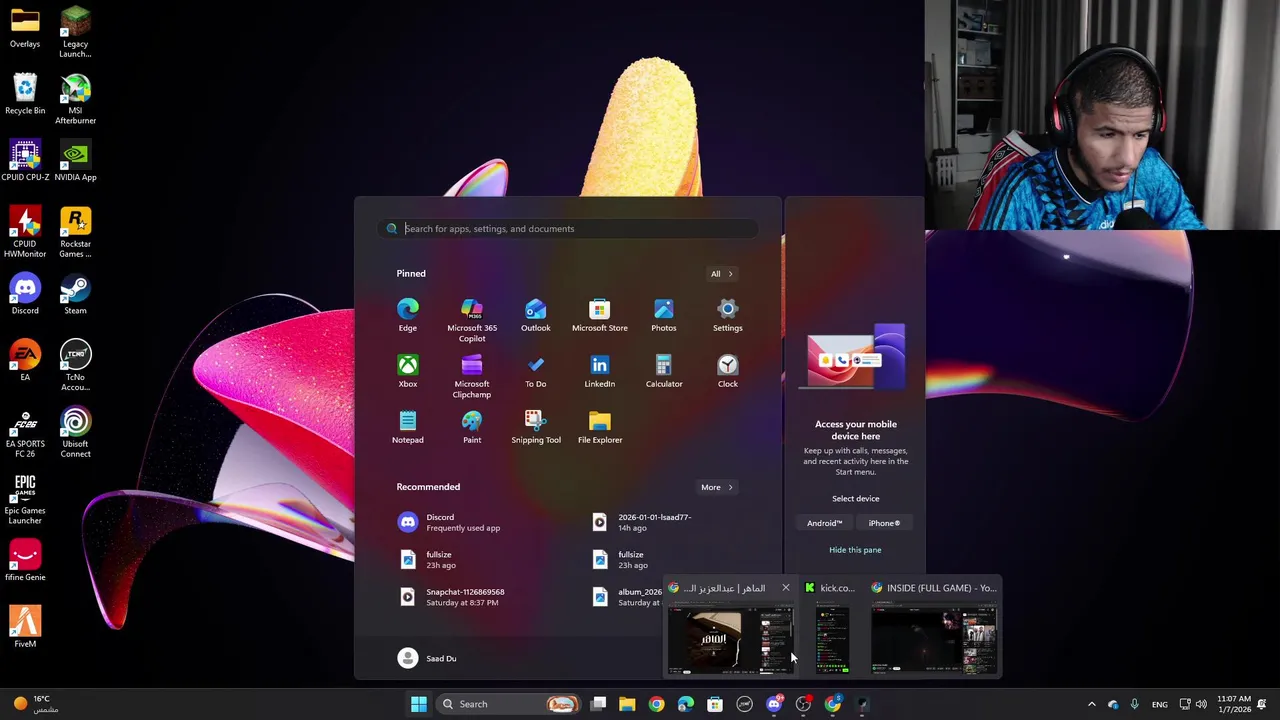Open Edge from pinned apps
The height and width of the screenshot is (720, 1280).
tap(407, 315)
